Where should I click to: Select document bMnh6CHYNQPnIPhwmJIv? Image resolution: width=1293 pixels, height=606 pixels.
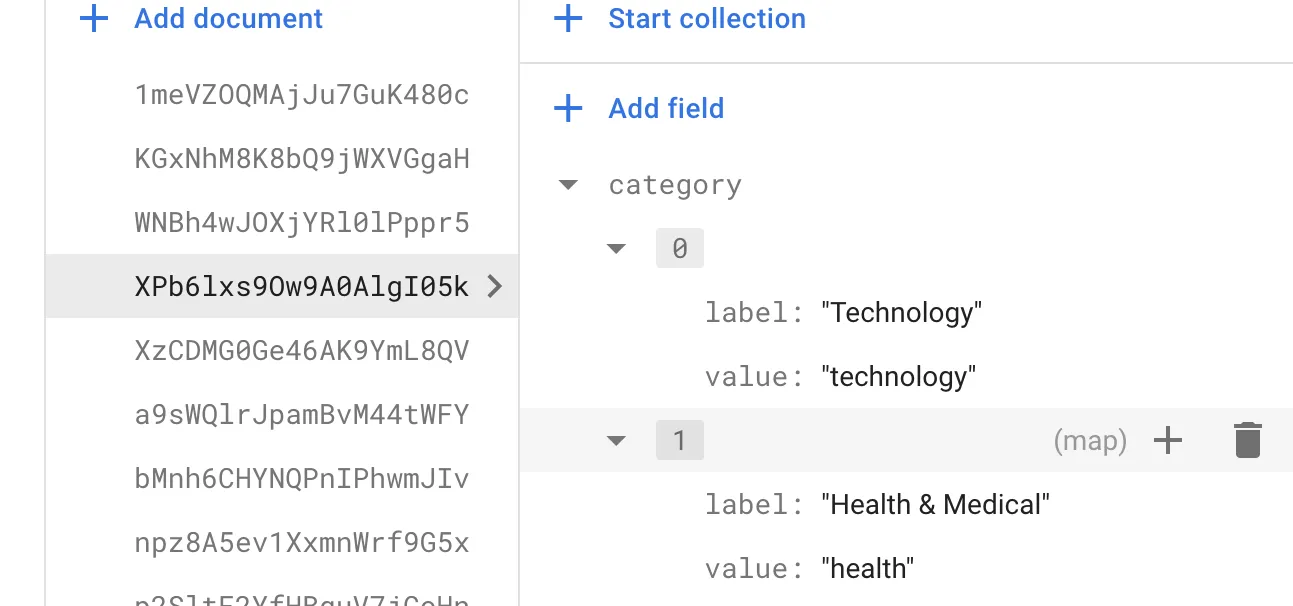[x=301, y=479]
